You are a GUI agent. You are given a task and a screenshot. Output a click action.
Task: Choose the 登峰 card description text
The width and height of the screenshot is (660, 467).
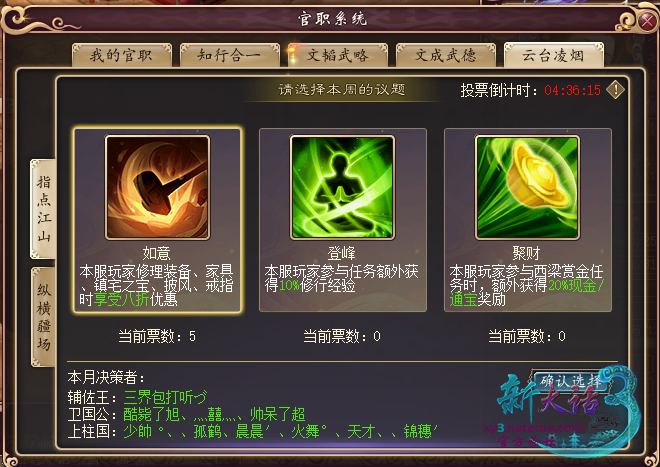pyautogui.click(x=341, y=279)
